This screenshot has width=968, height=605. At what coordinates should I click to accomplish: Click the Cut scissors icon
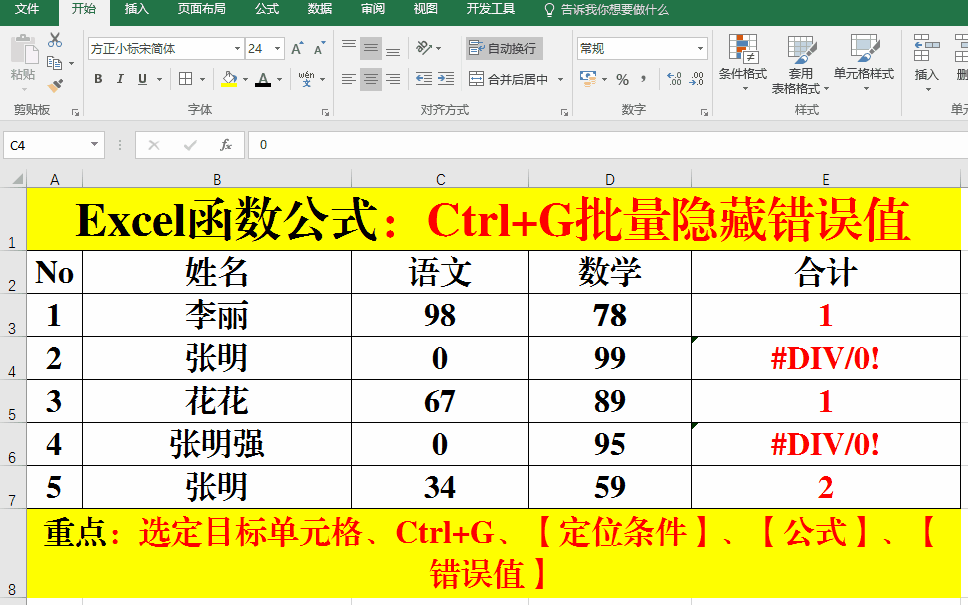(55, 40)
